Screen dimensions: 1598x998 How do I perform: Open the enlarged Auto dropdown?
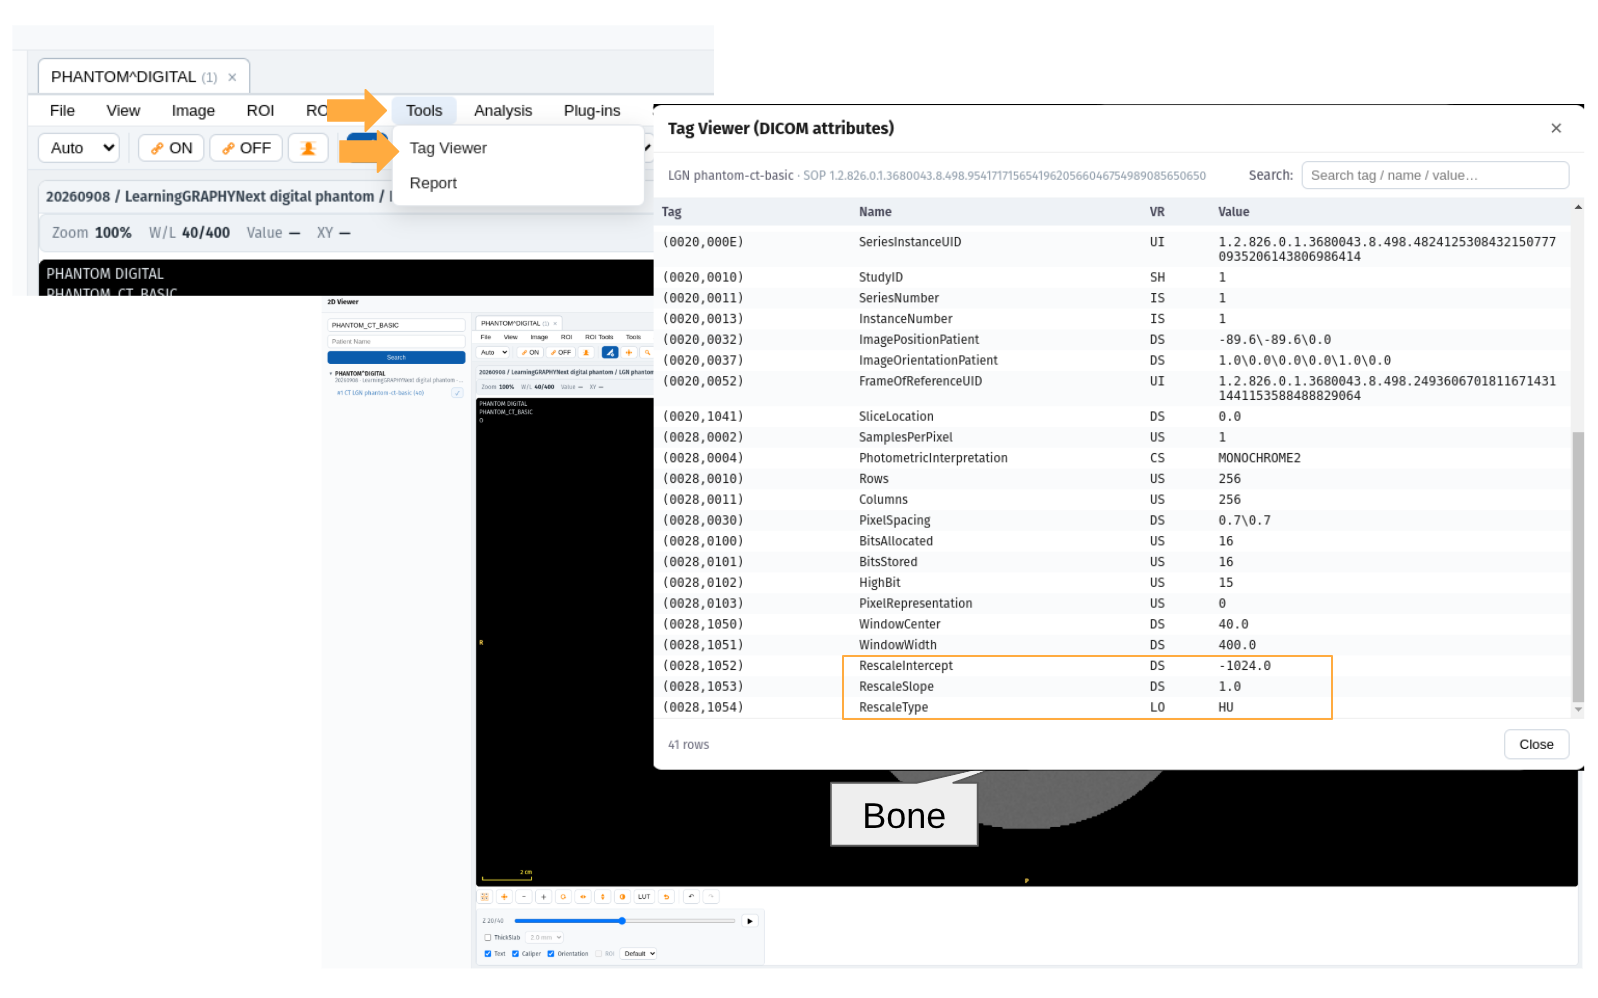point(79,148)
